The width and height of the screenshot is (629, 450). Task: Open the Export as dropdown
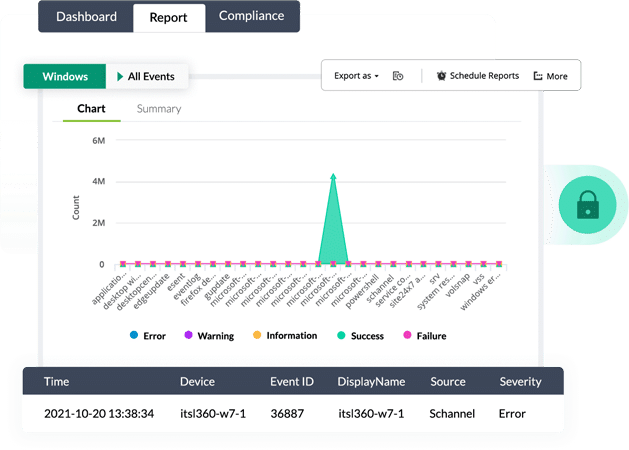356,76
